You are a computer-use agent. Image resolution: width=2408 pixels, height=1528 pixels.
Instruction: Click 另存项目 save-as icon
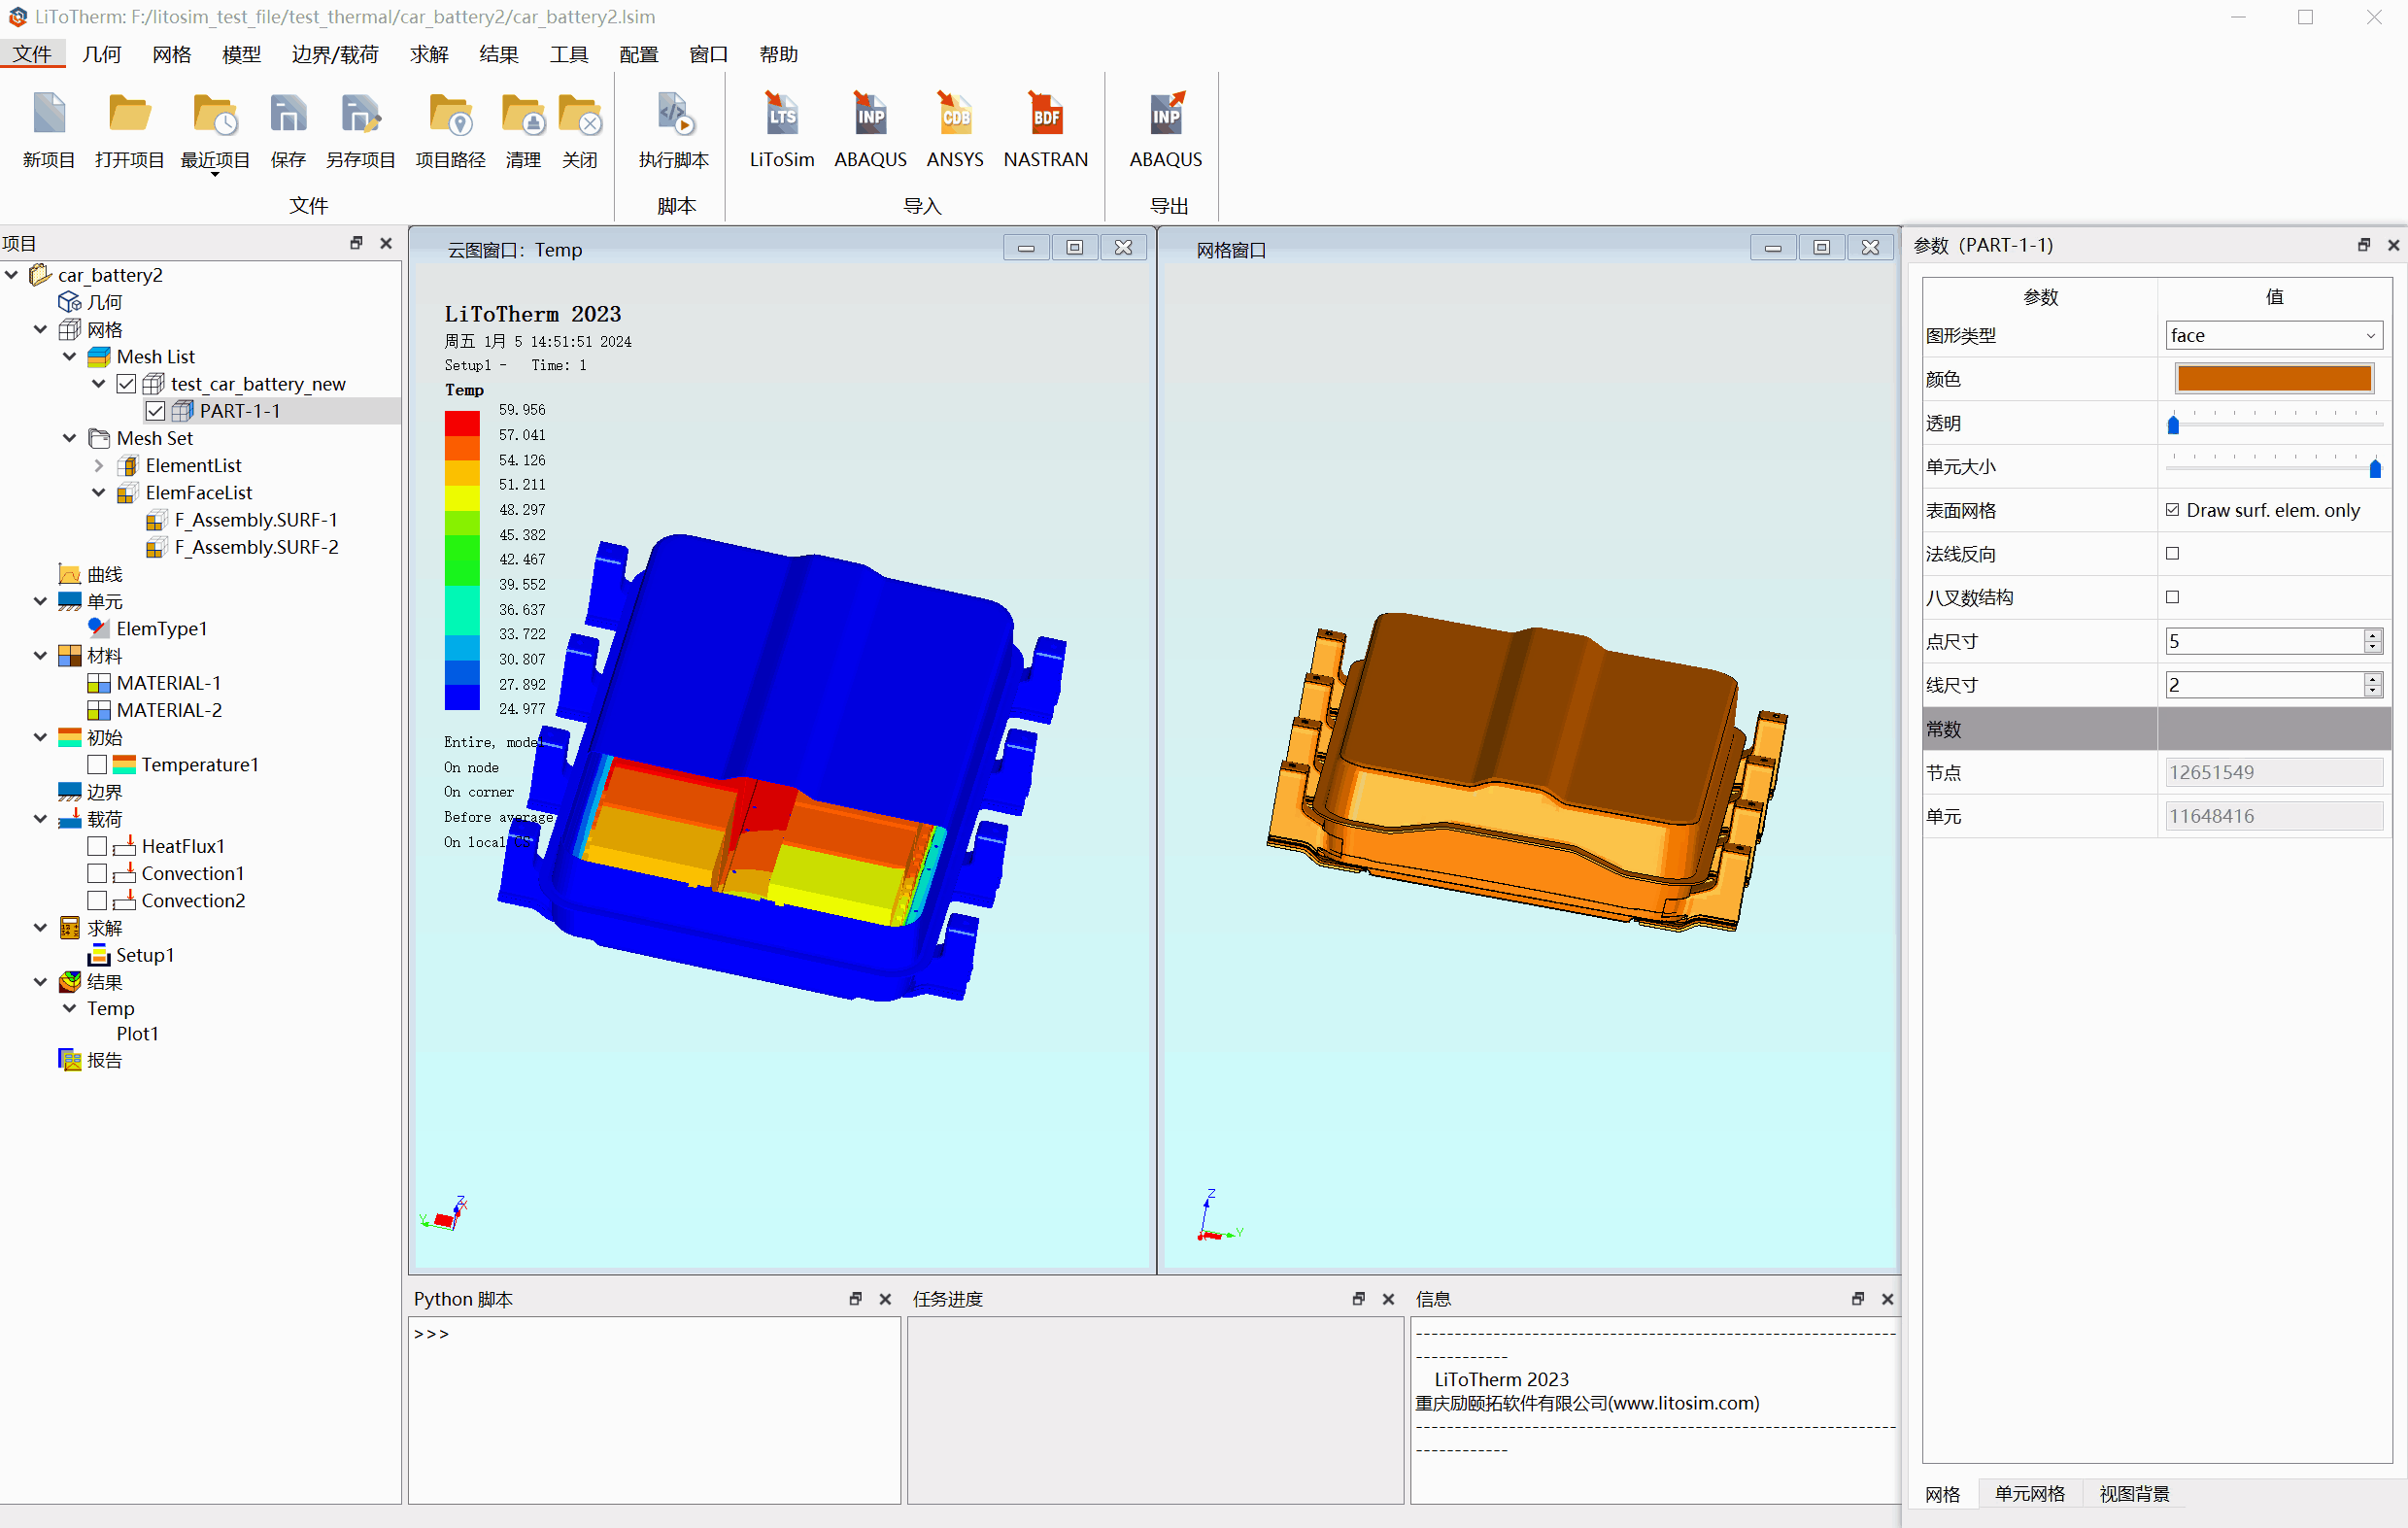[360, 115]
